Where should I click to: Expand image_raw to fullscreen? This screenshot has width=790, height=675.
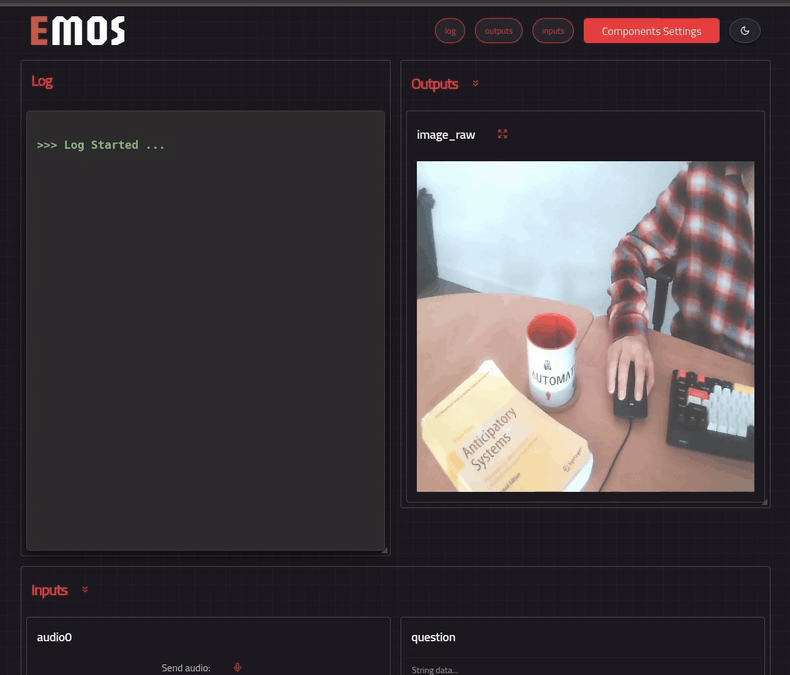[502, 134]
